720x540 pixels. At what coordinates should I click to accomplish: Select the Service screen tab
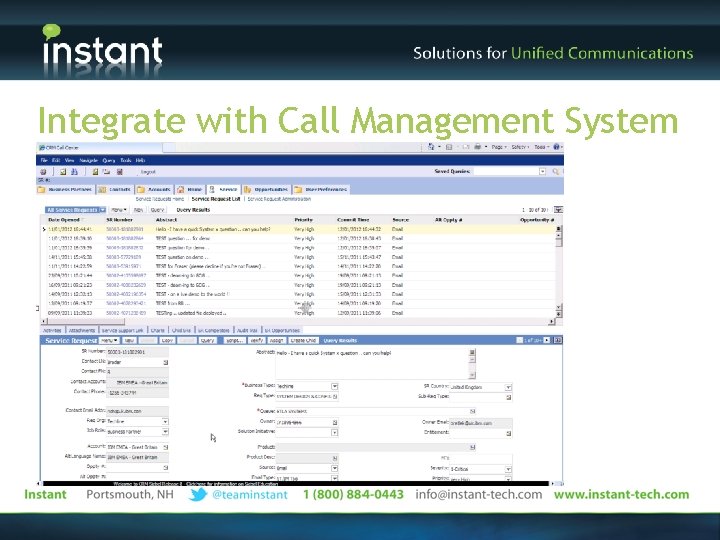(x=223, y=189)
